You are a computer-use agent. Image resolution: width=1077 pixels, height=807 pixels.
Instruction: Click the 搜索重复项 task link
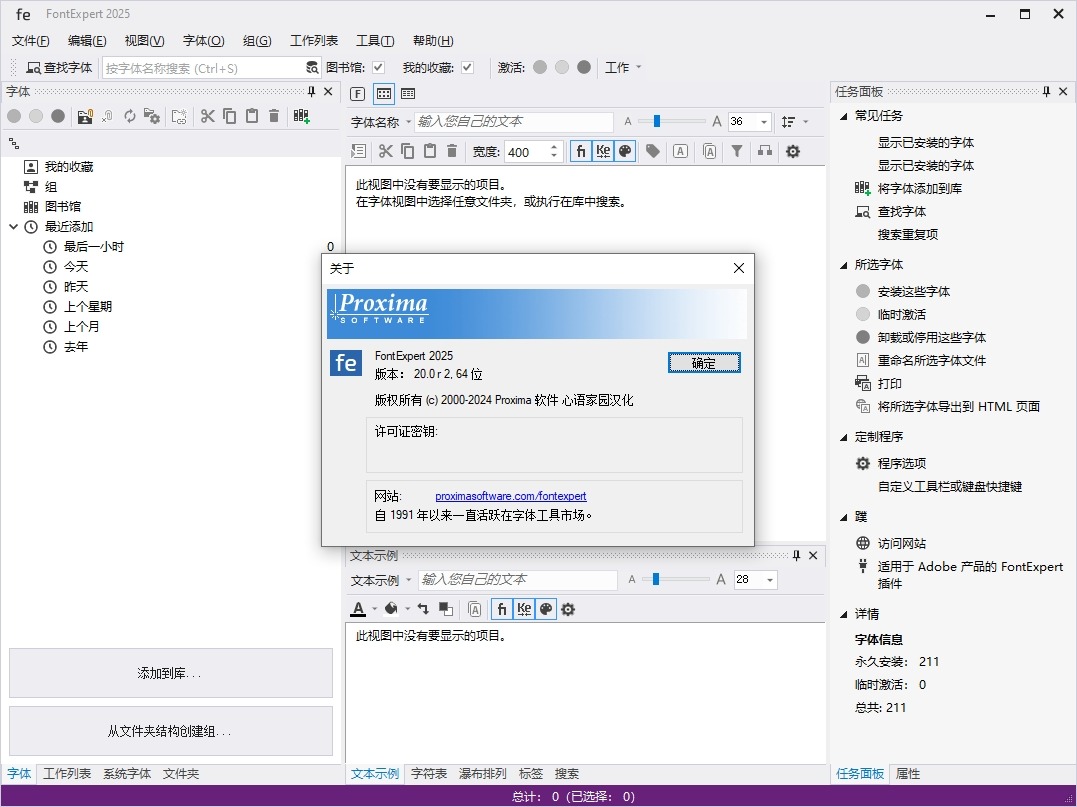click(907, 234)
